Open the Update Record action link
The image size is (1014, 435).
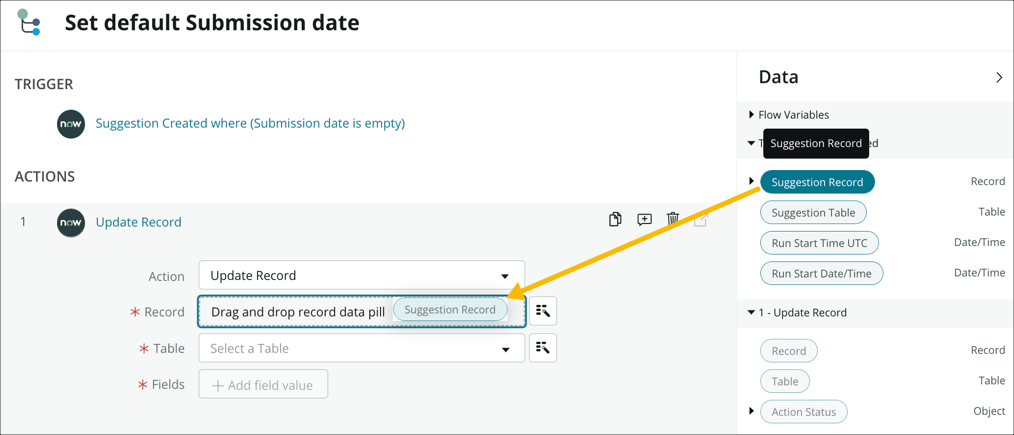point(138,222)
